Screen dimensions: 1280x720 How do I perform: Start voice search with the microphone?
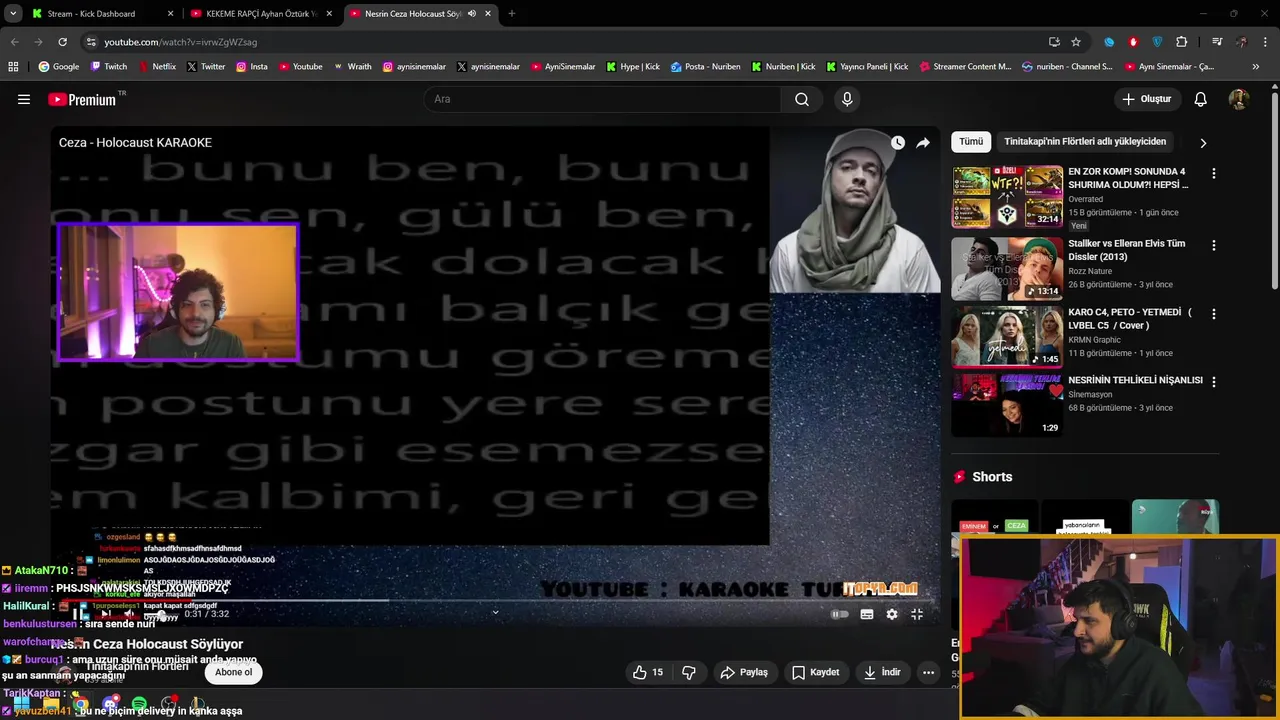(x=847, y=99)
